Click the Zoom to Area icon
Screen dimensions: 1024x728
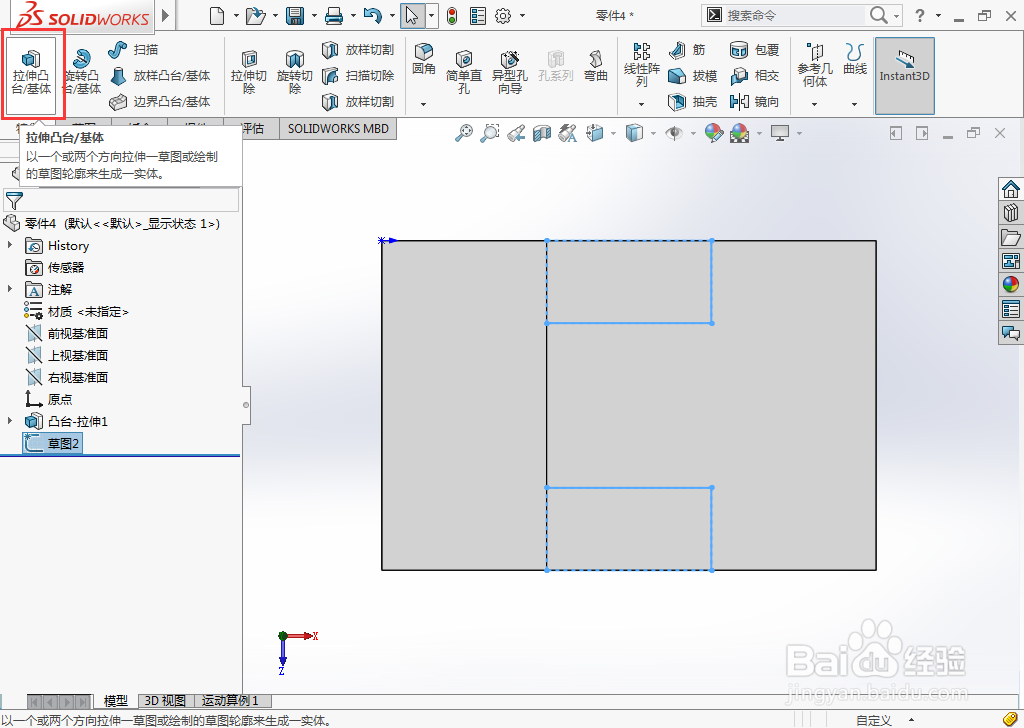[489, 133]
